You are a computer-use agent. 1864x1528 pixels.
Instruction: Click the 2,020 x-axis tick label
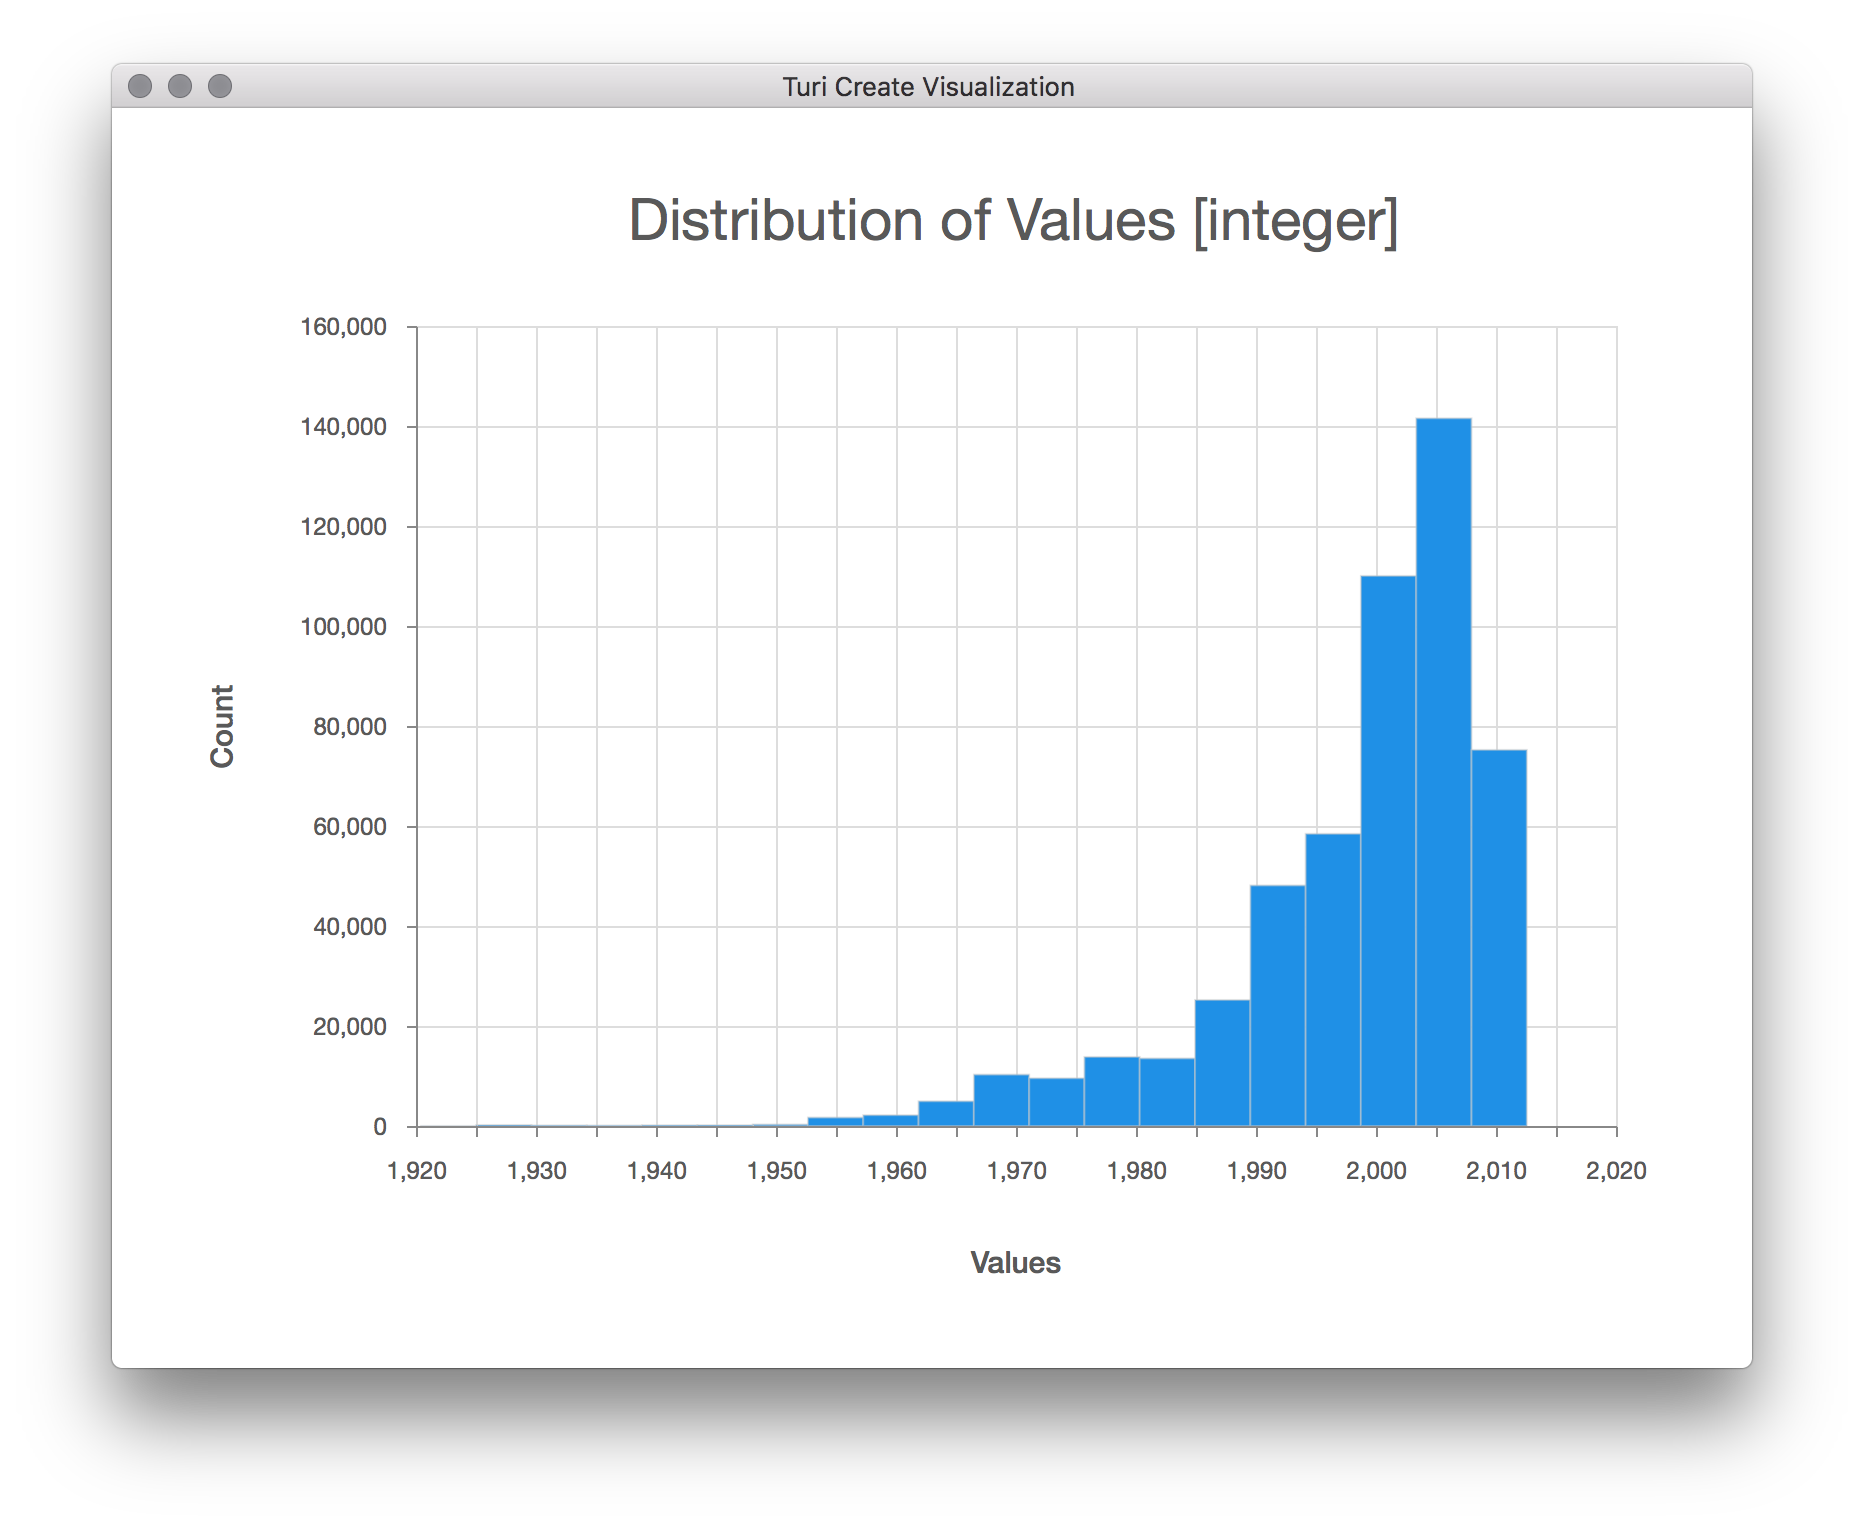click(x=1617, y=1171)
